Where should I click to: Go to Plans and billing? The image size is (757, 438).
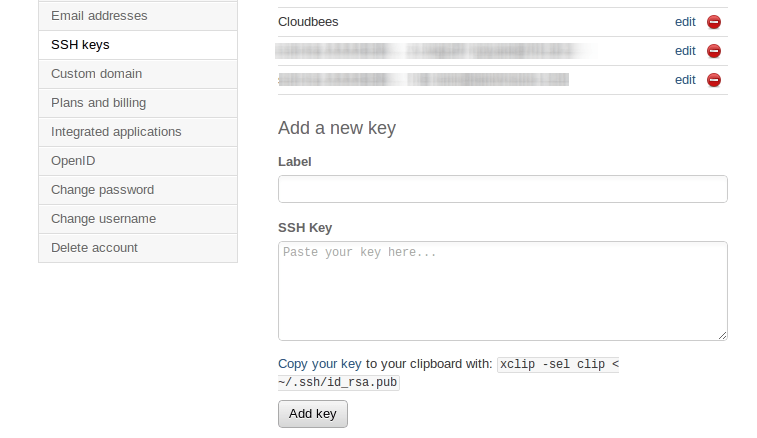(x=138, y=103)
